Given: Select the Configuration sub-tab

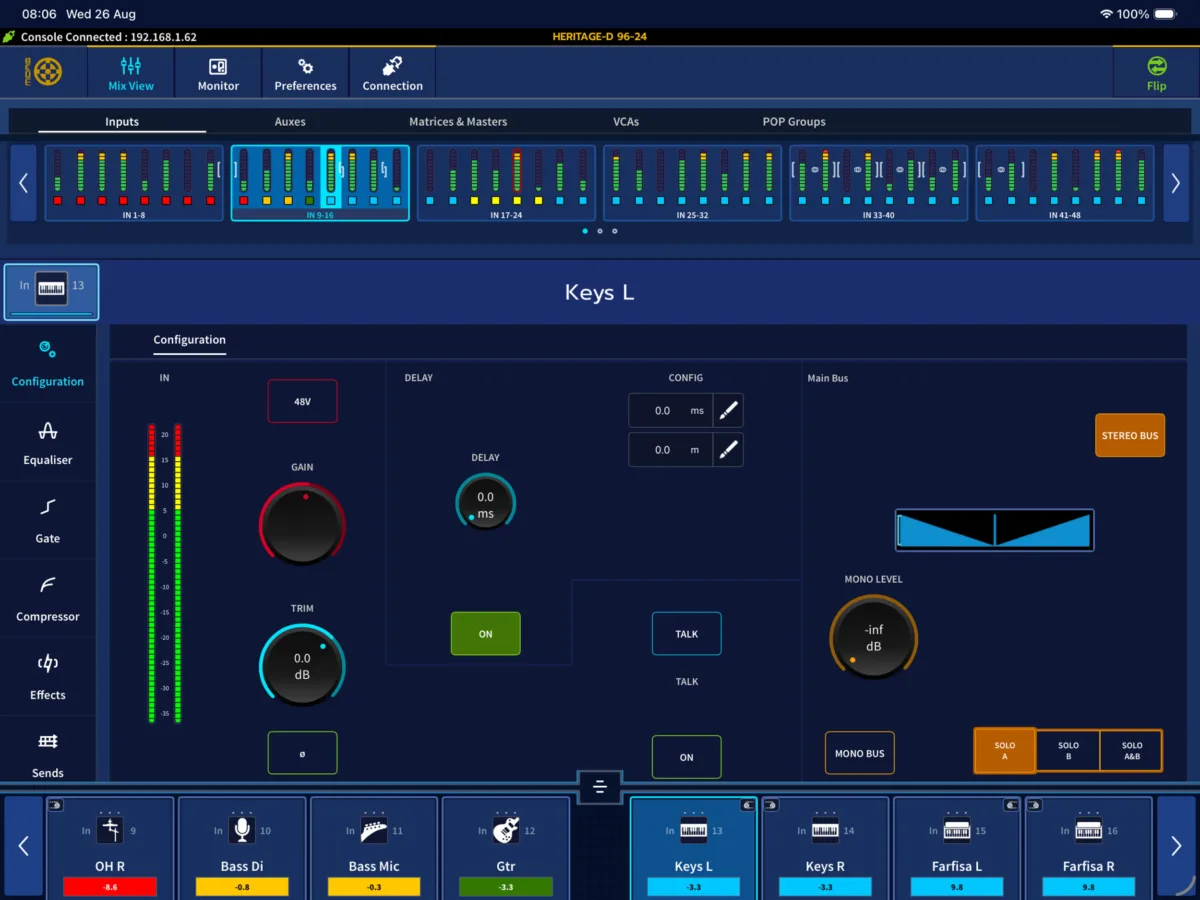Looking at the screenshot, I should (x=189, y=340).
